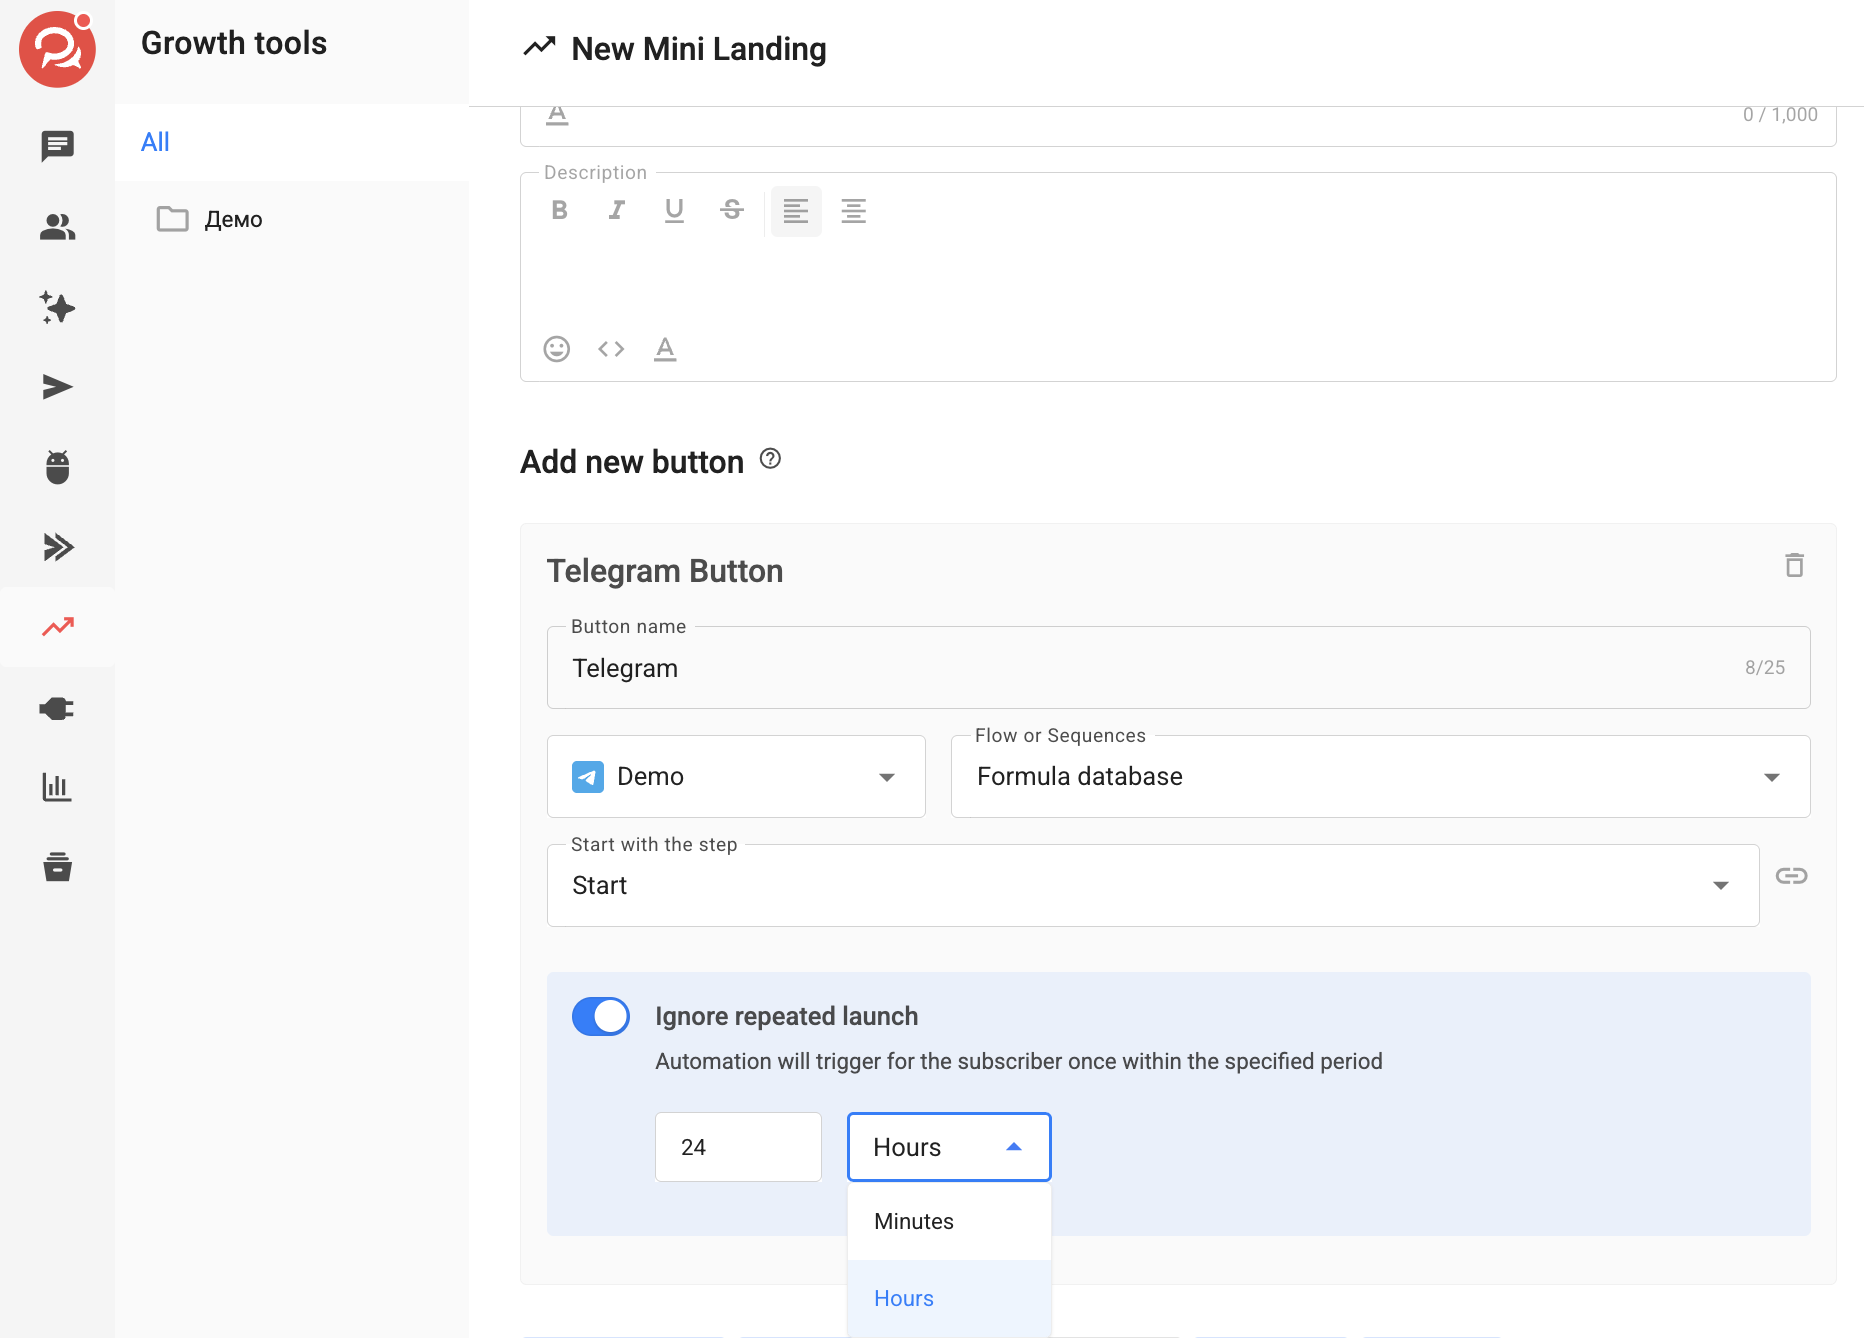This screenshot has width=1864, height=1338.
Task: Open description text color picker
Action: click(x=665, y=349)
